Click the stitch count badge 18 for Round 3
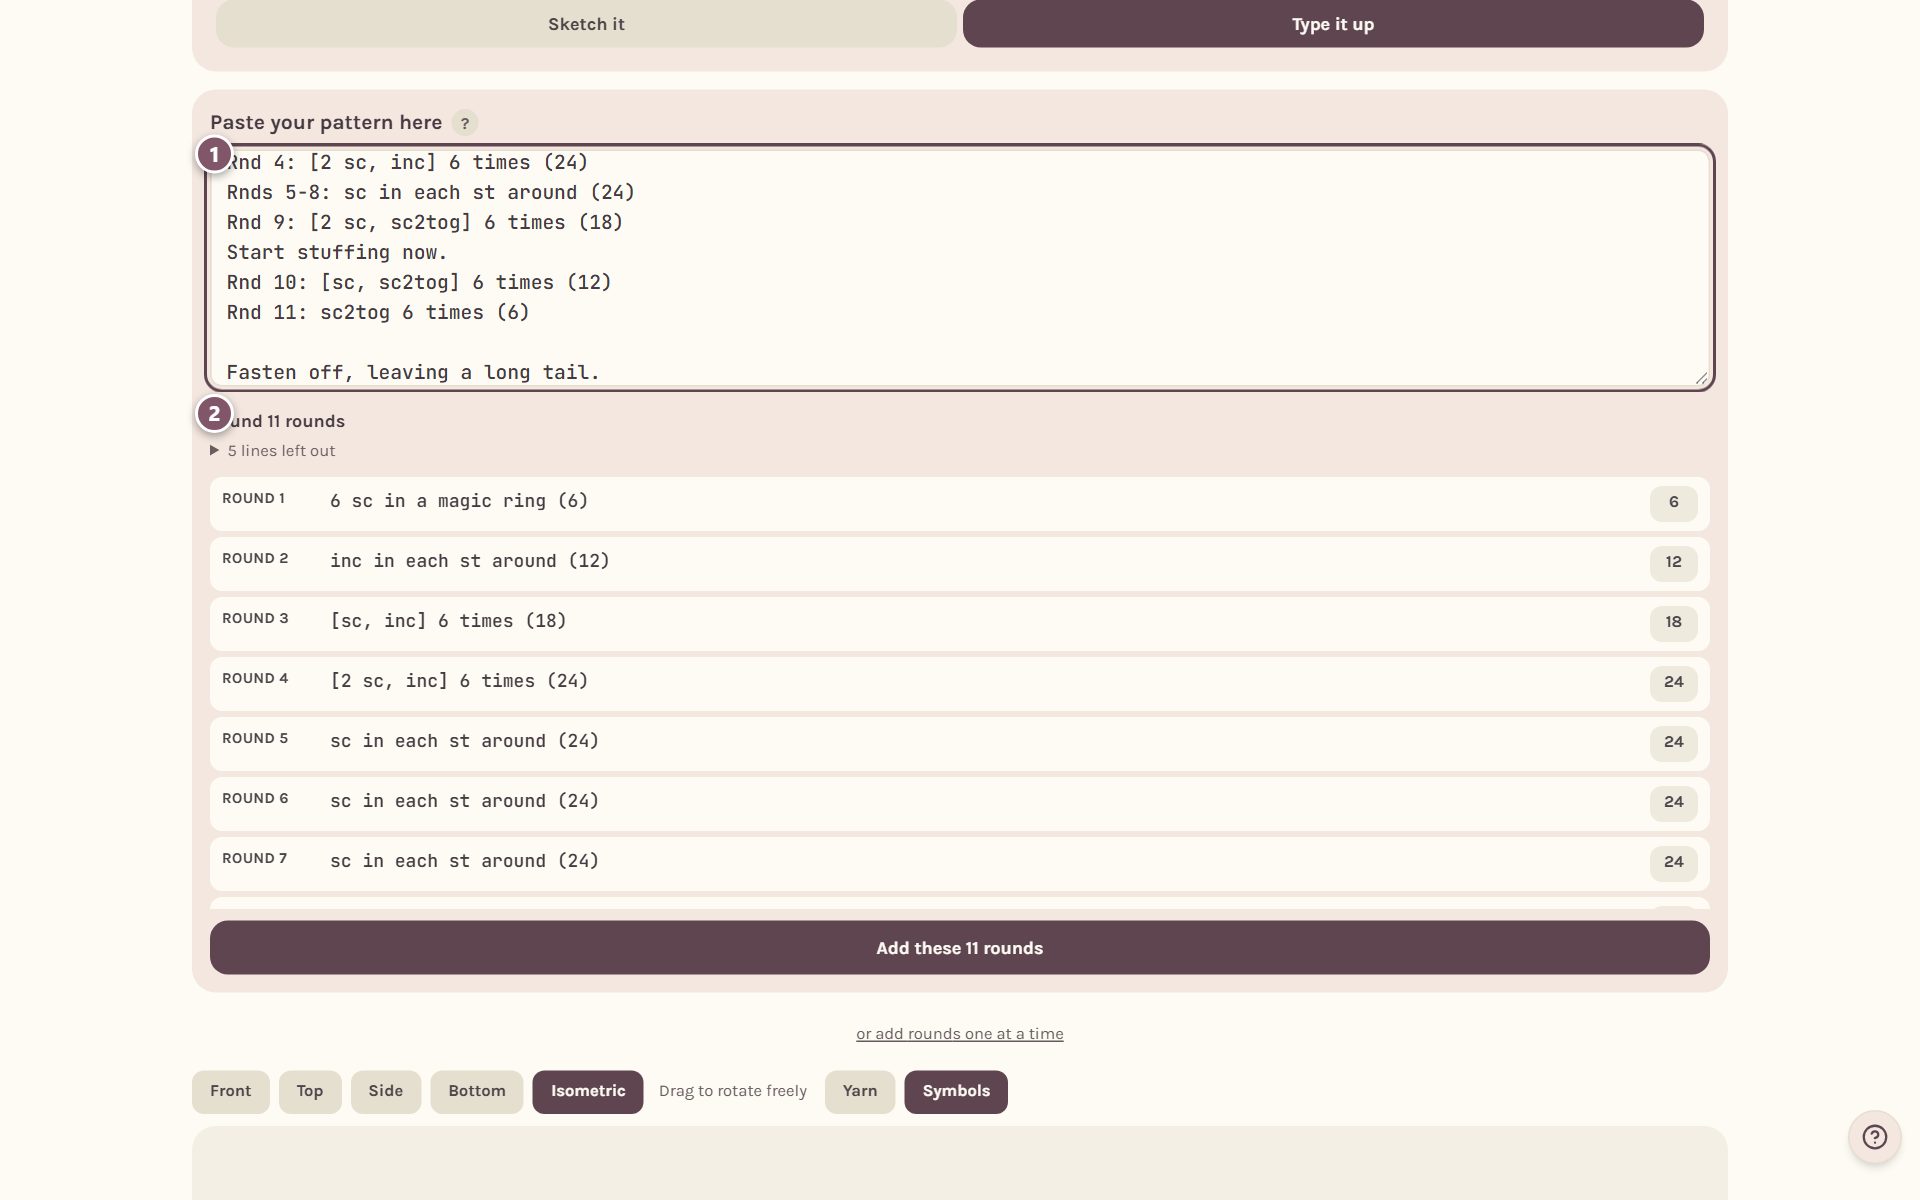This screenshot has height=1200, width=1920. [1673, 623]
